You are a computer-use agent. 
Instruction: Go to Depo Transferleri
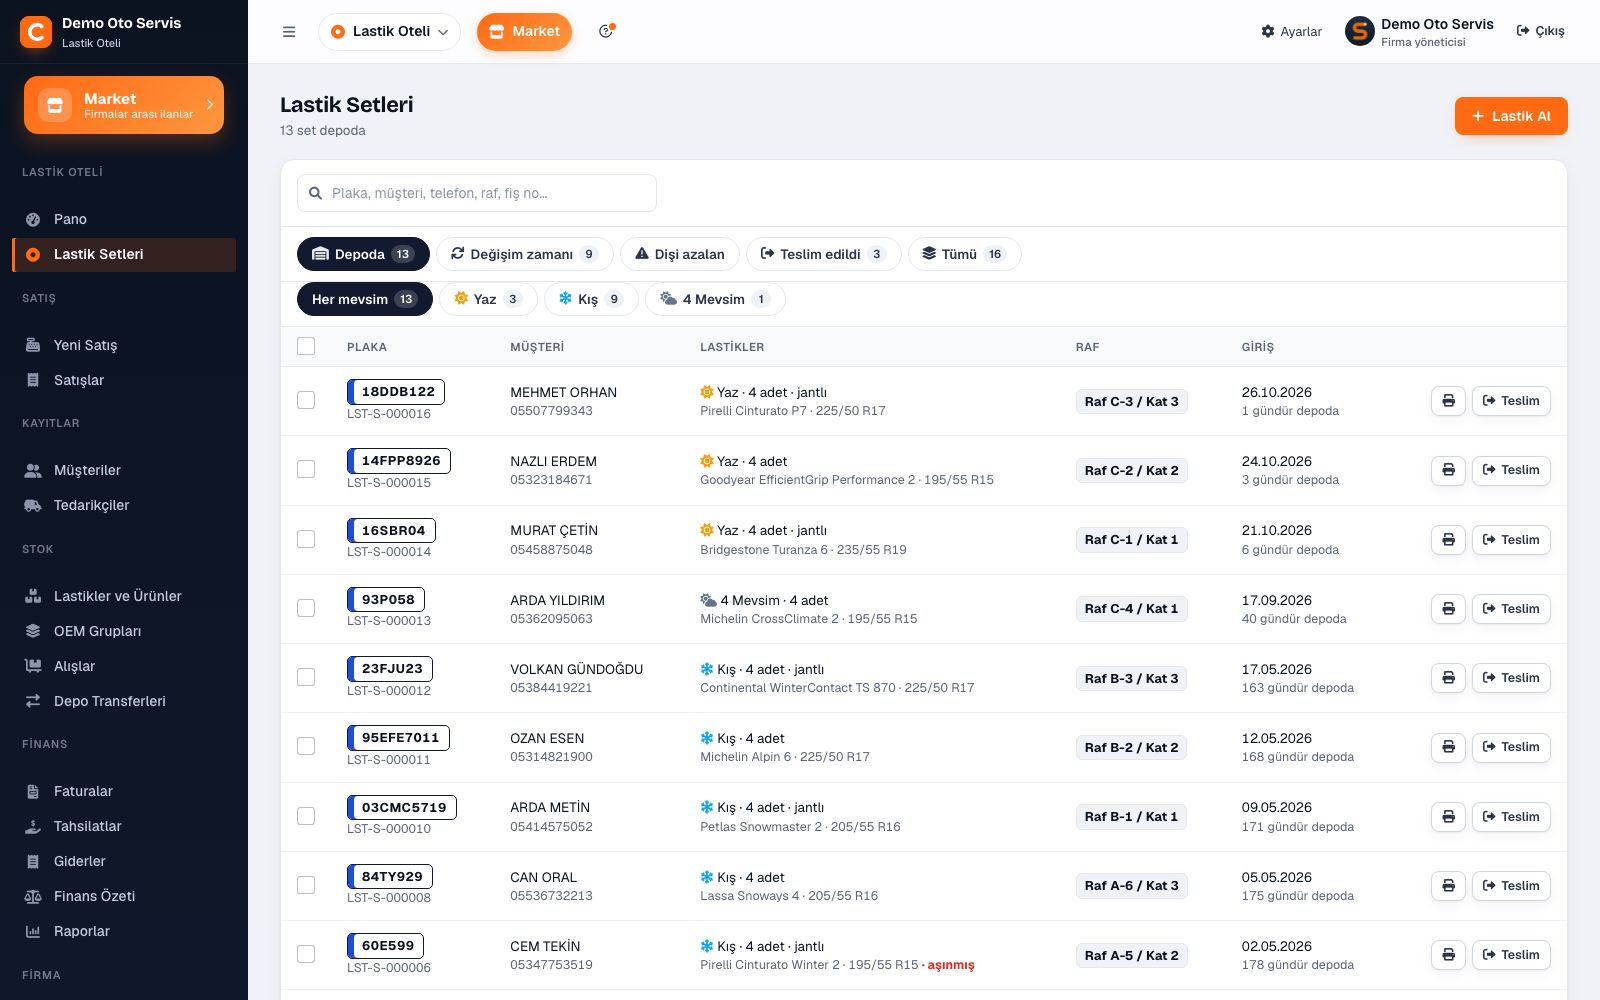click(124, 701)
